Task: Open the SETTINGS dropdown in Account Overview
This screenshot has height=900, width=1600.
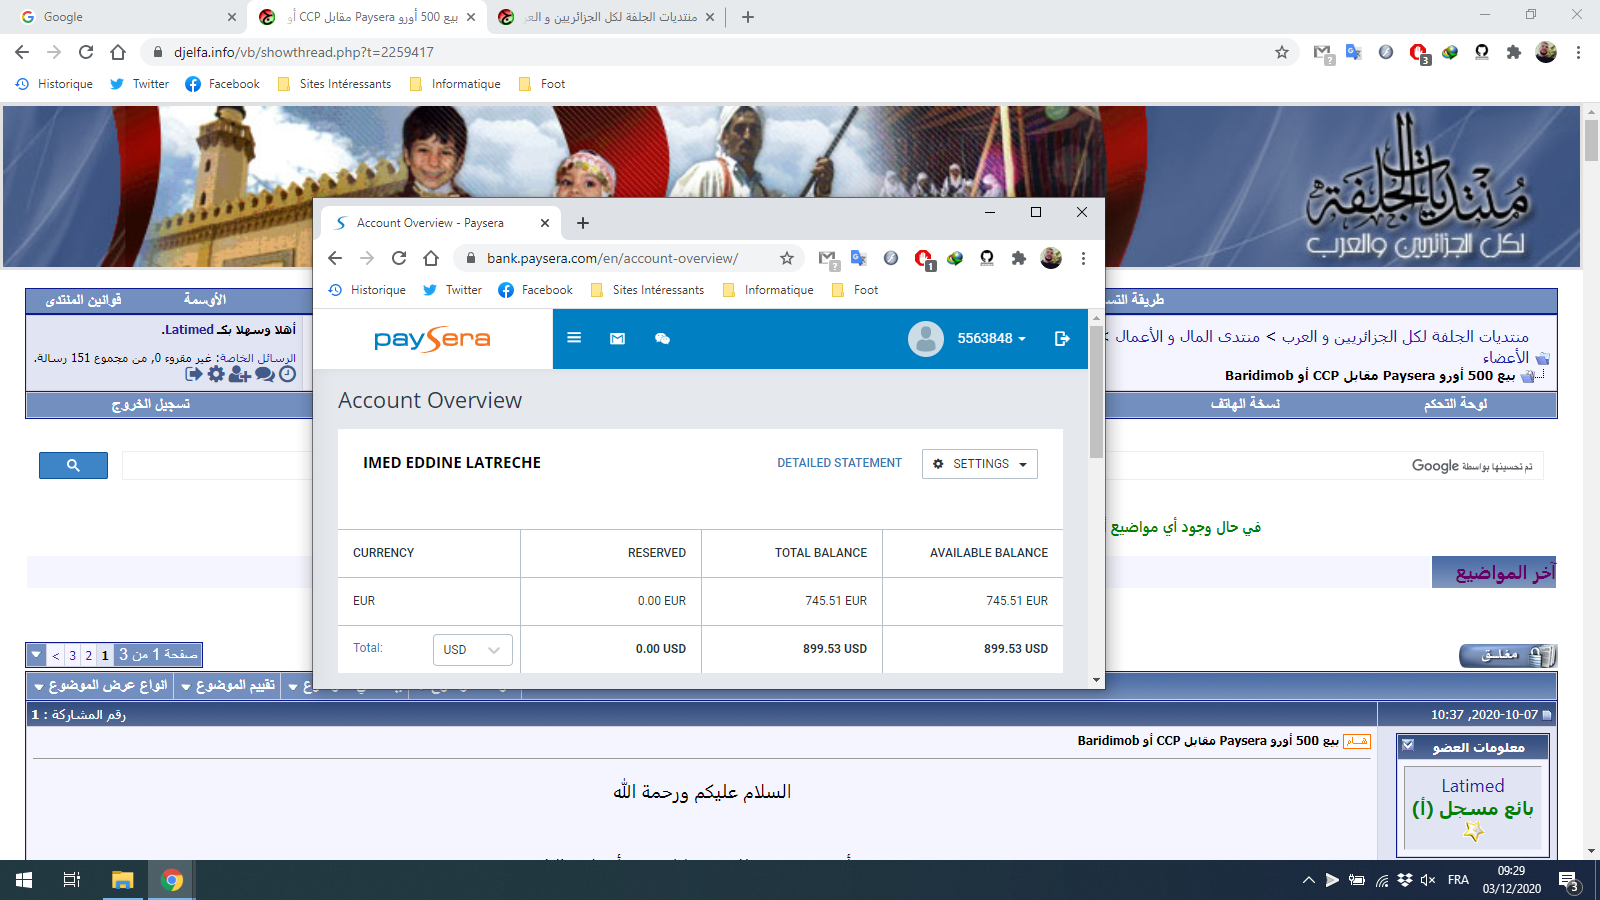Action: coord(980,464)
